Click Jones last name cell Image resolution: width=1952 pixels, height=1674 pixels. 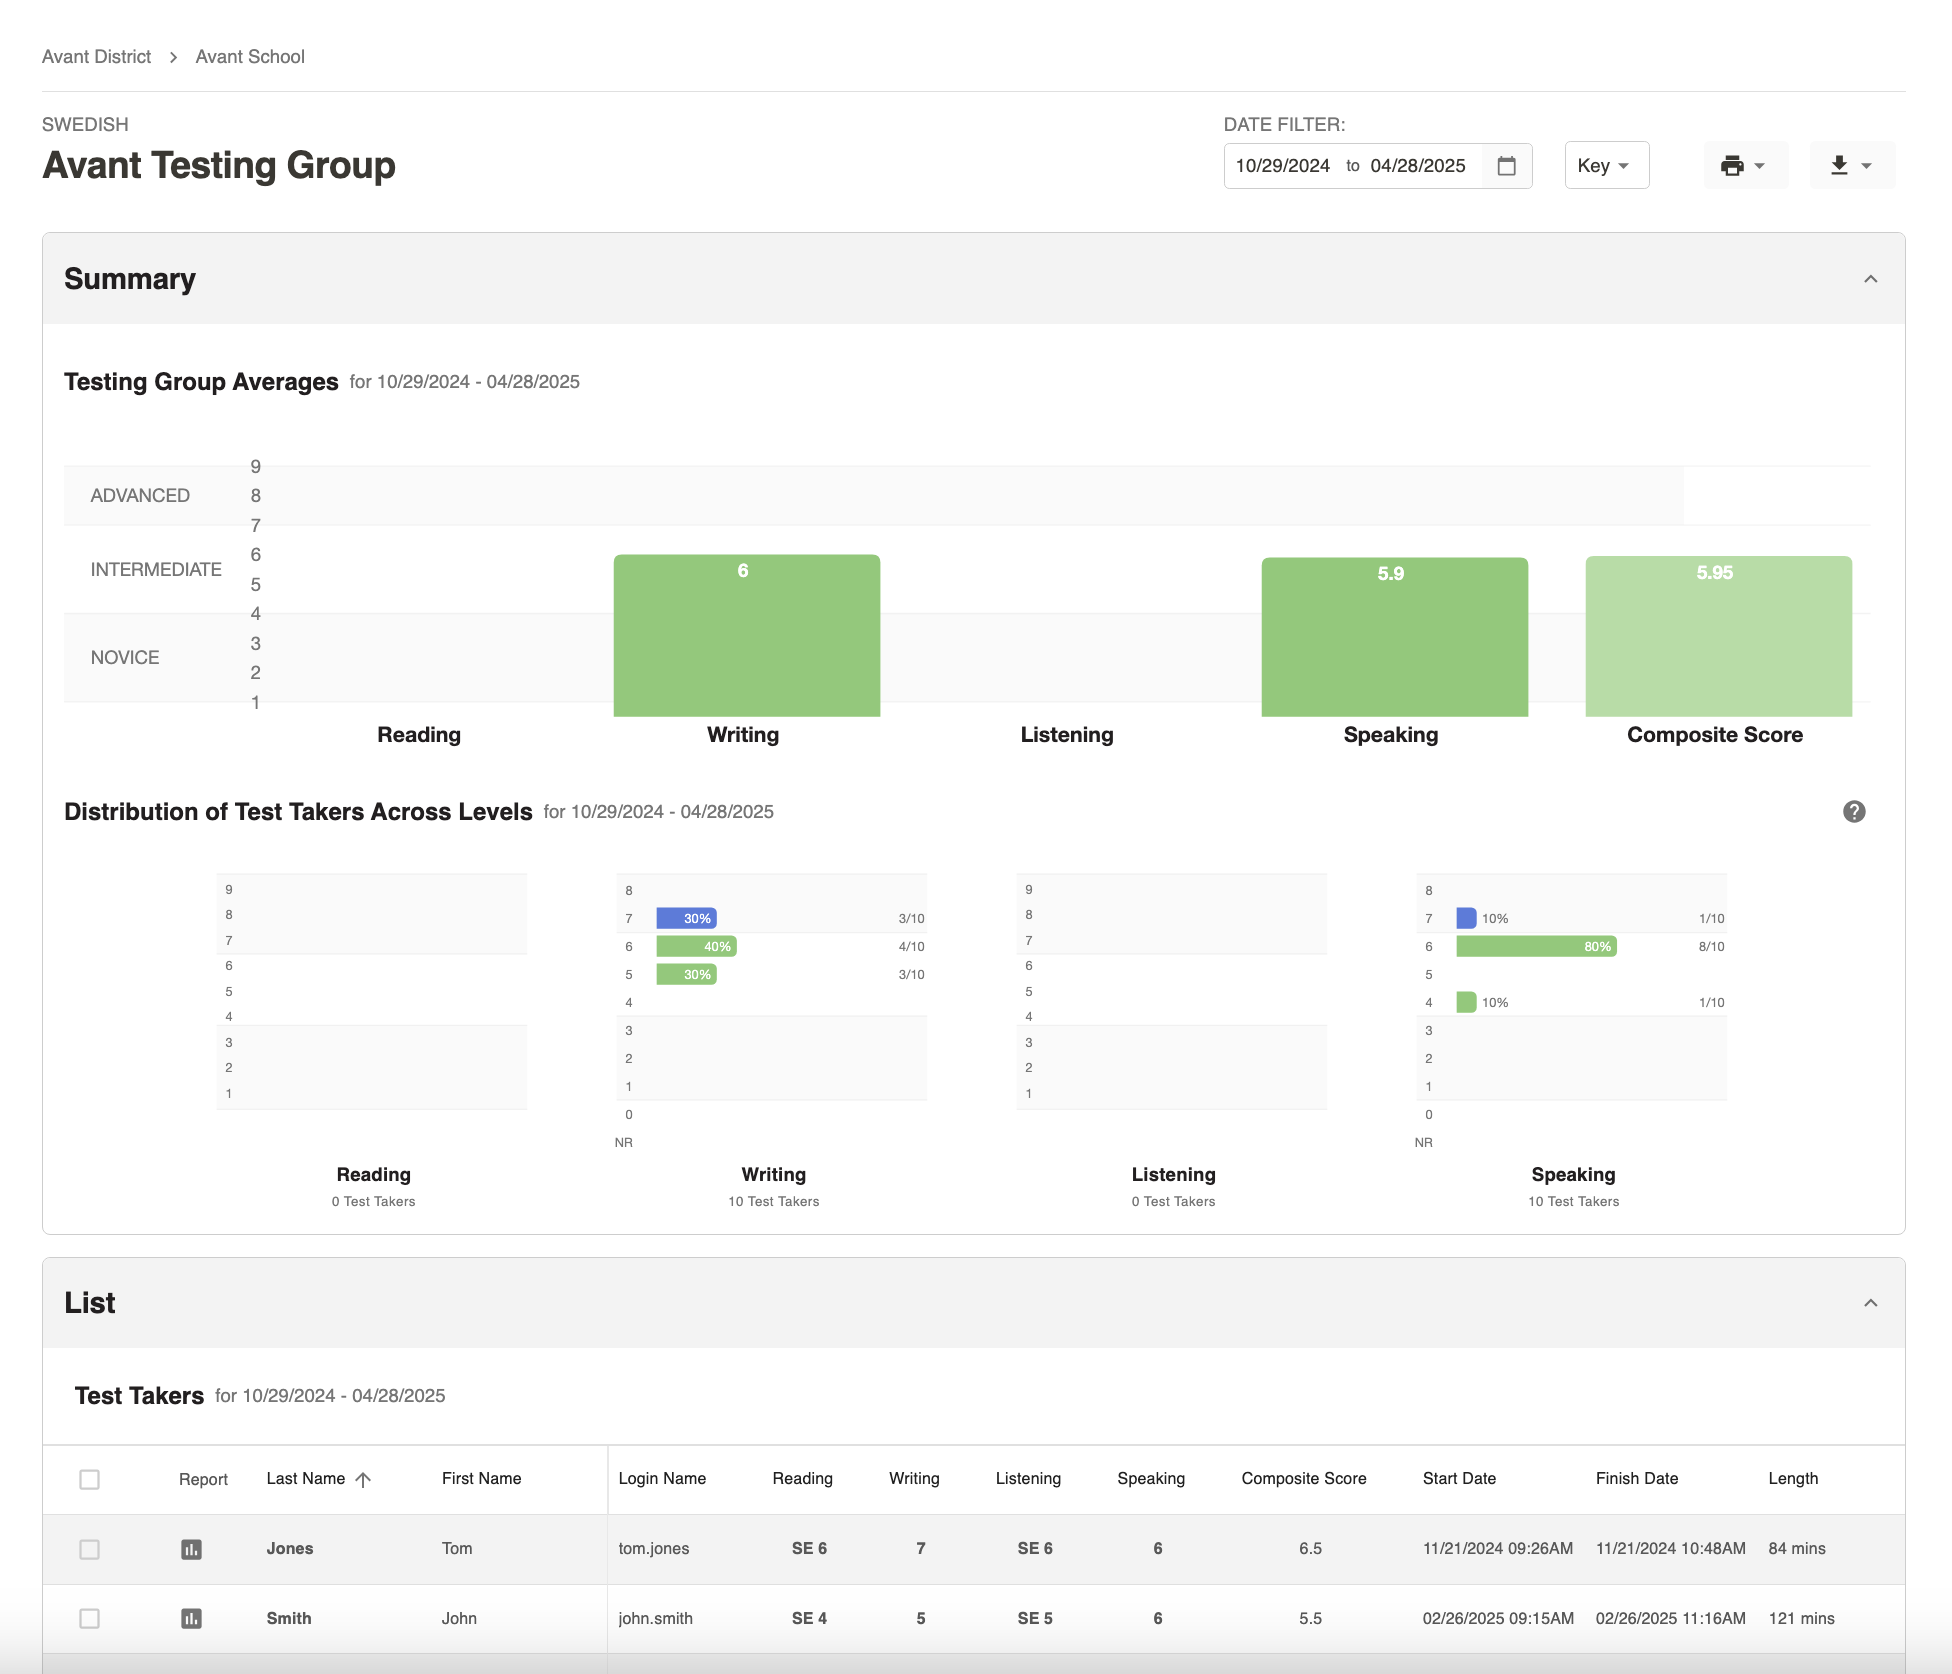pos(290,1549)
